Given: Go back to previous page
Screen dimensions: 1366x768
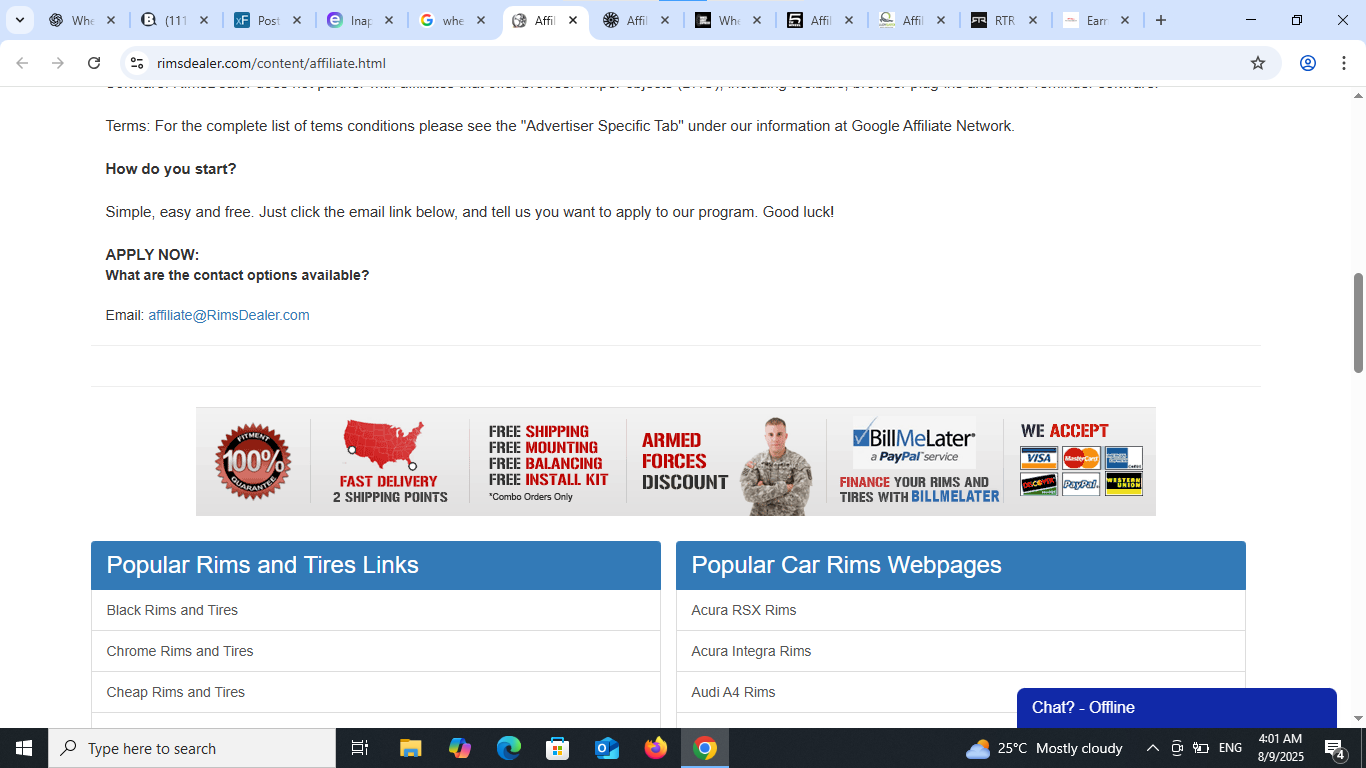Looking at the screenshot, I should tap(22, 63).
